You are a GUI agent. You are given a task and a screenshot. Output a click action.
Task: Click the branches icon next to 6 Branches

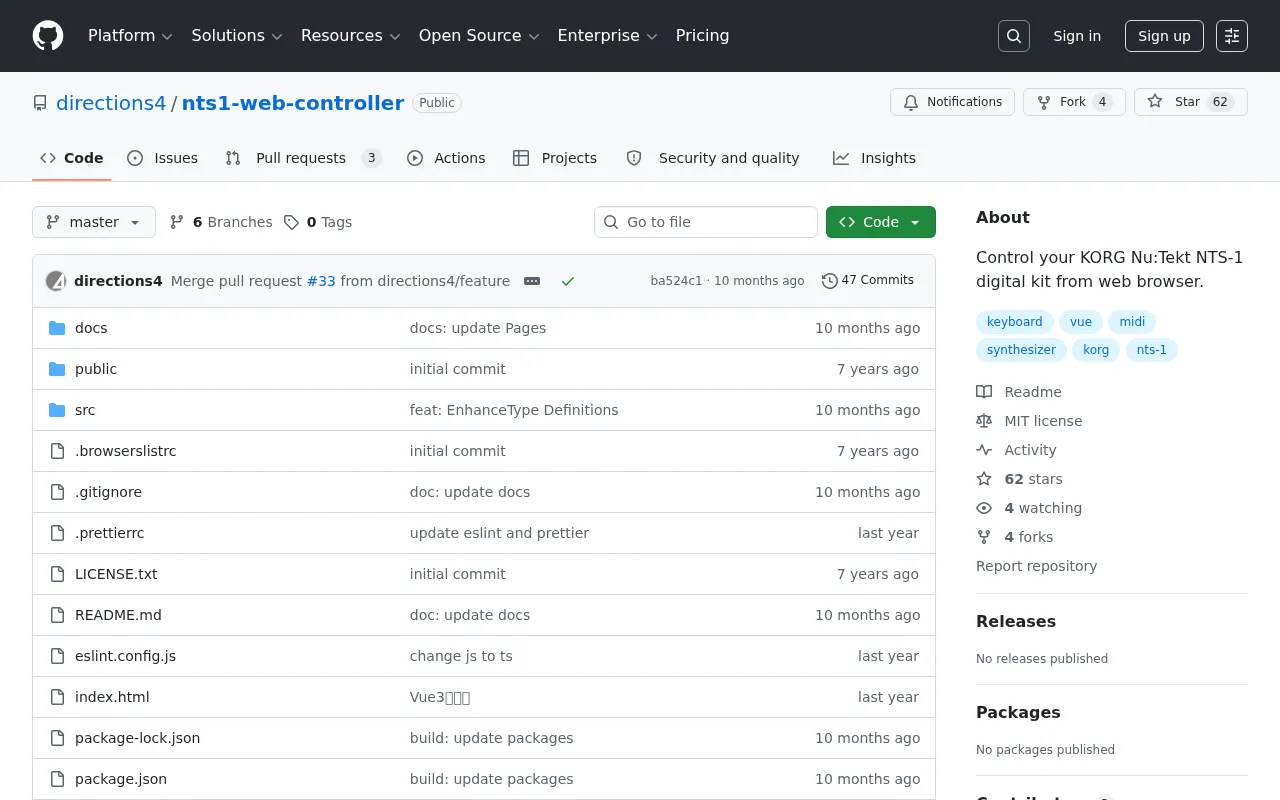[x=177, y=222]
